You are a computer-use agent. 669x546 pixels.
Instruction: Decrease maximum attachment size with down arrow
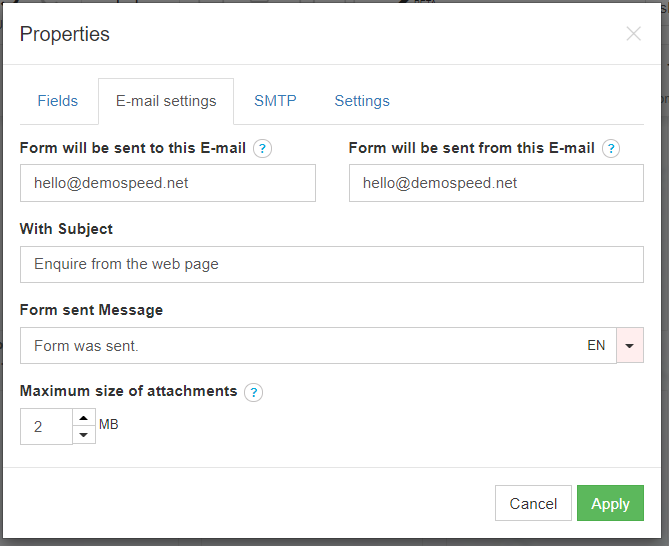click(x=84, y=435)
